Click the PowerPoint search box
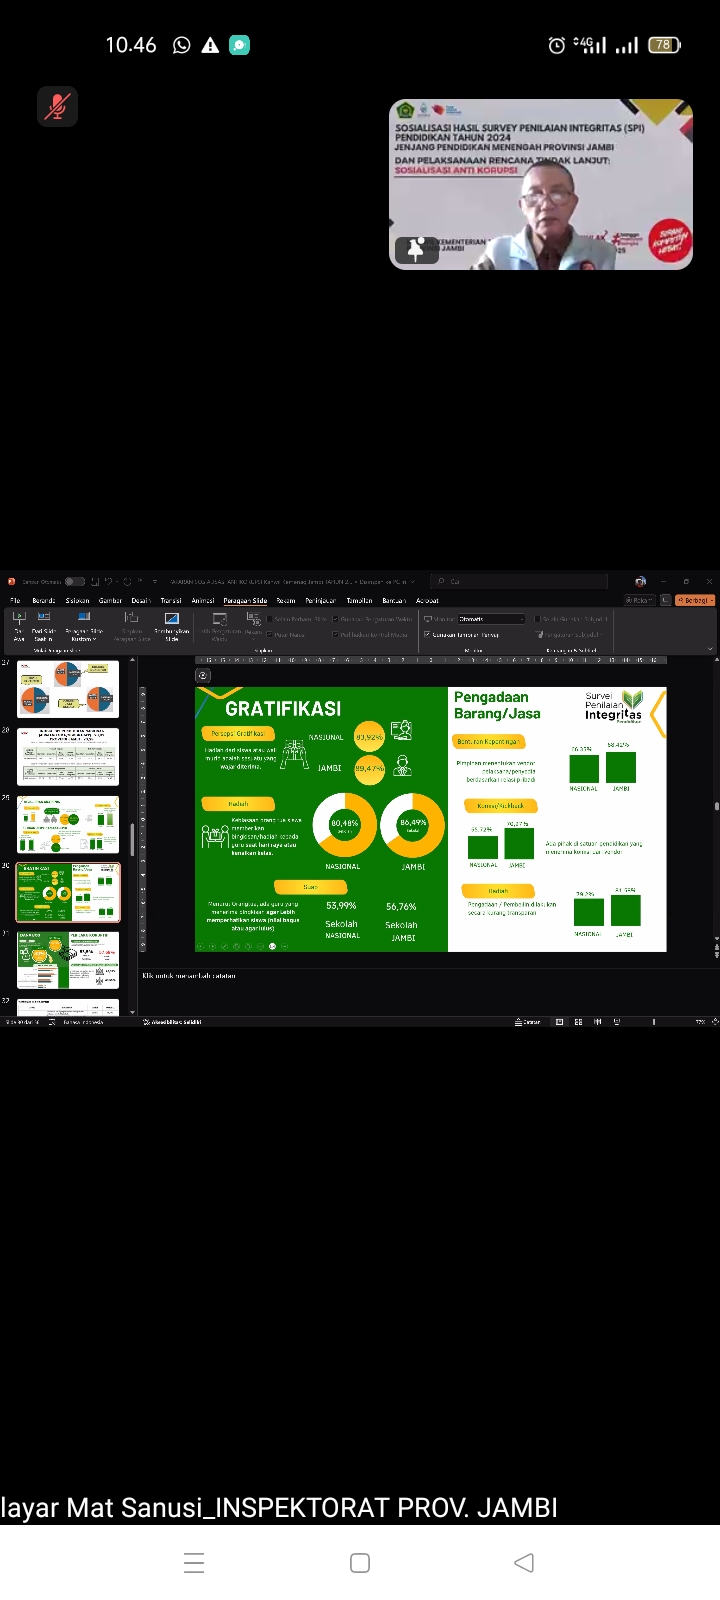 (520, 581)
